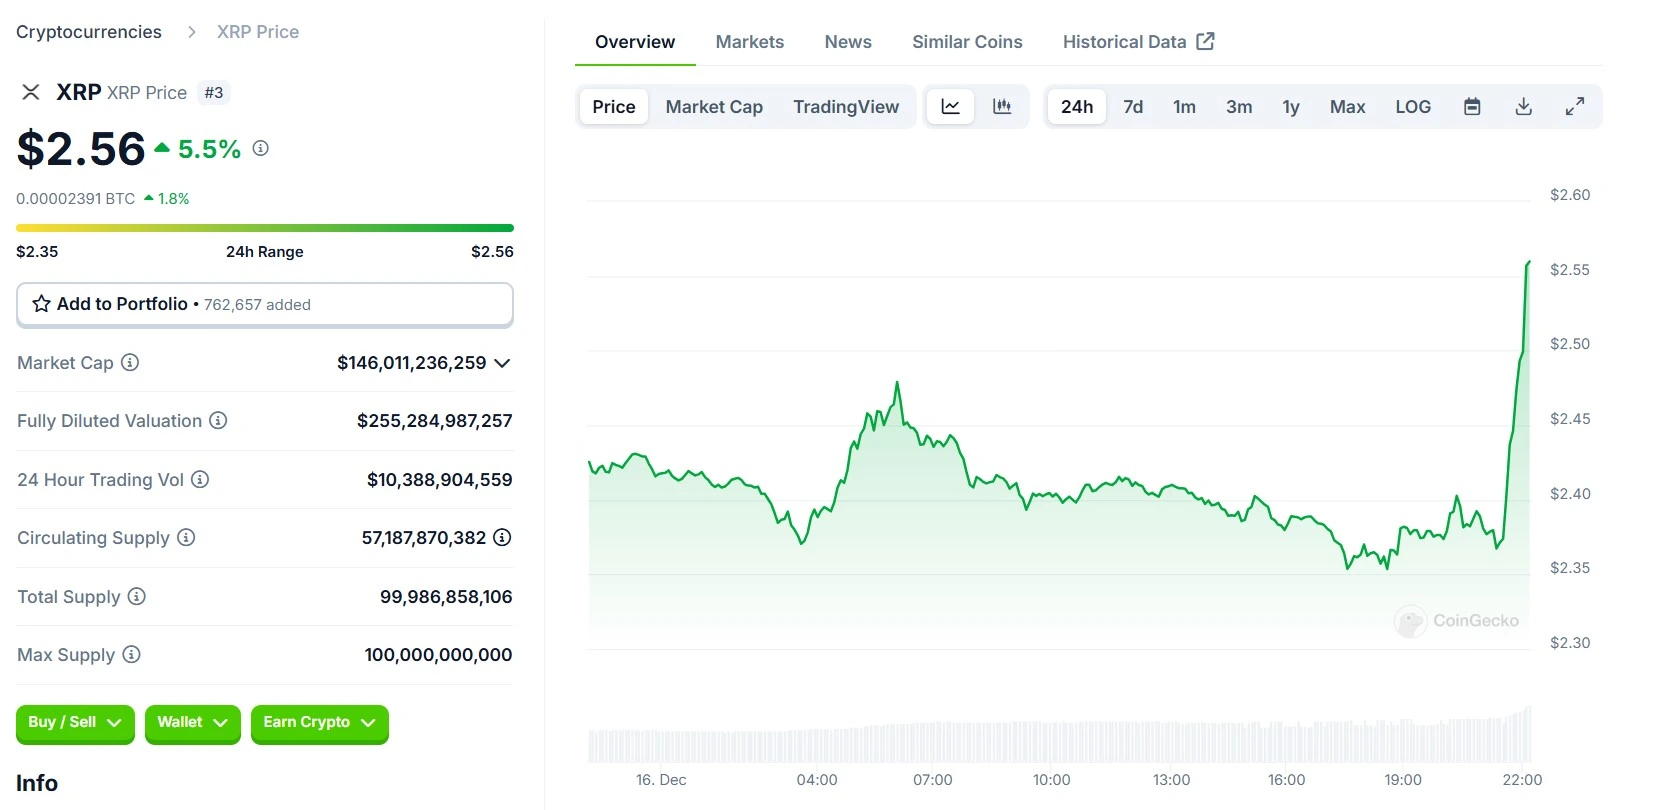Viewport: 1680px width, 810px height.
Task: Click the 1.8% BTC change text
Action: pyautogui.click(x=173, y=199)
